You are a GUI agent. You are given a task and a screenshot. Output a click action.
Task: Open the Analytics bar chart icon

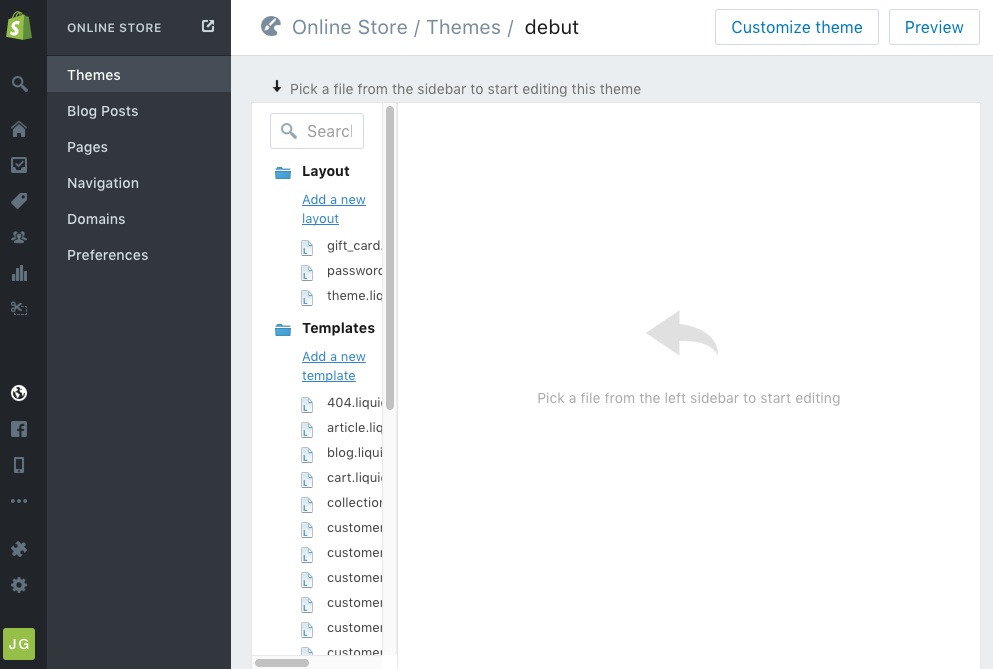pos(19,273)
